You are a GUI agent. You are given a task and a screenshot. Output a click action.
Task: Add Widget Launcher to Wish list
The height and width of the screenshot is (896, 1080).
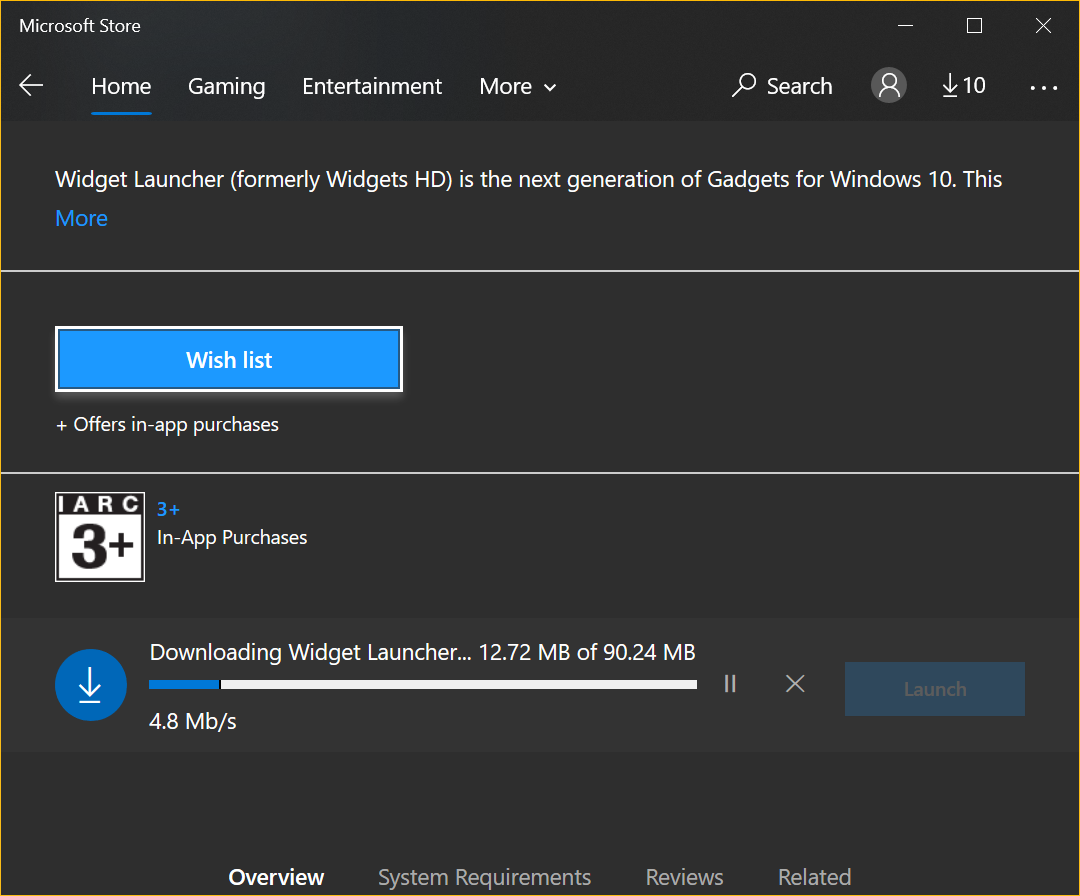pos(228,360)
